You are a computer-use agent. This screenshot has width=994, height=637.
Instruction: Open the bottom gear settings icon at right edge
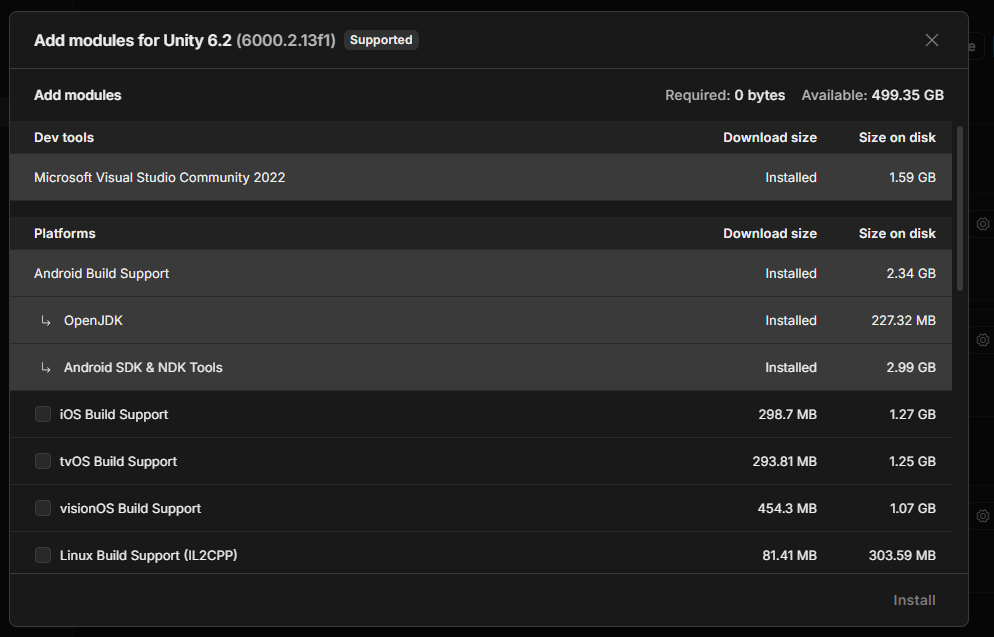(x=983, y=516)
